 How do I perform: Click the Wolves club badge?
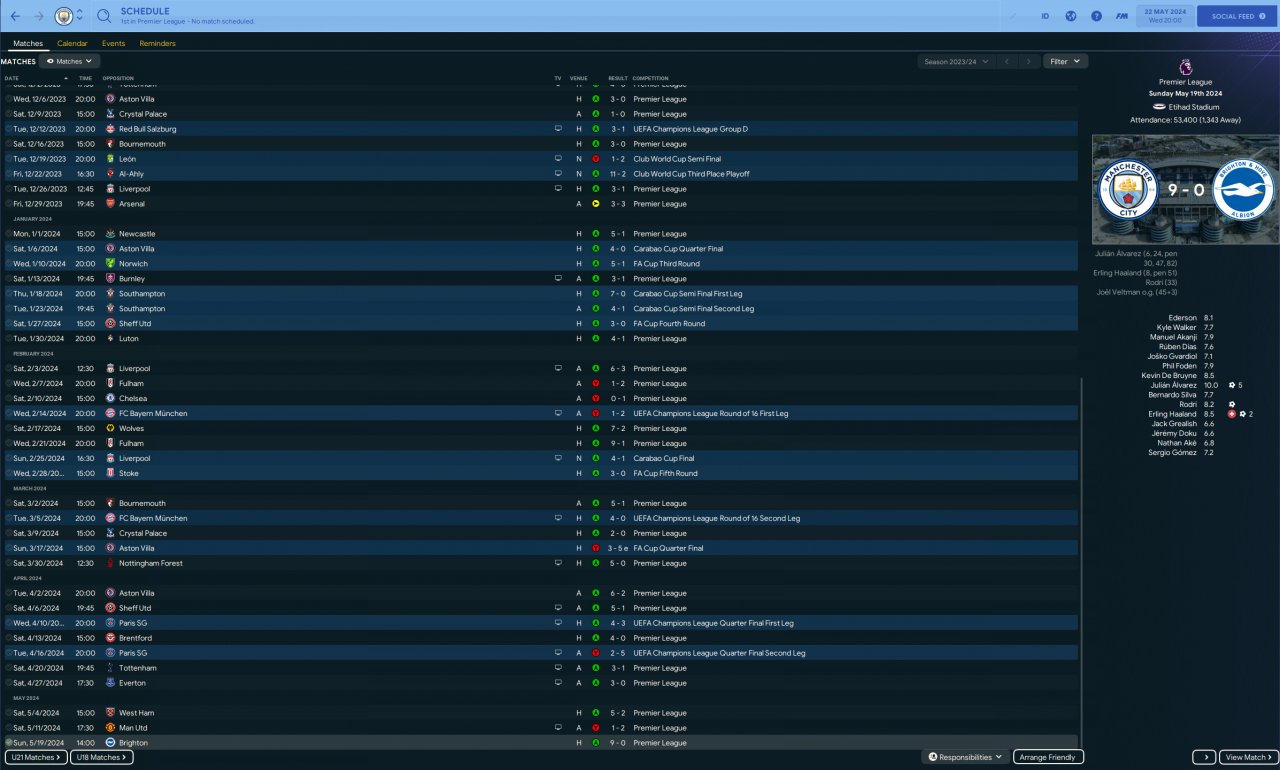point(110,428)
